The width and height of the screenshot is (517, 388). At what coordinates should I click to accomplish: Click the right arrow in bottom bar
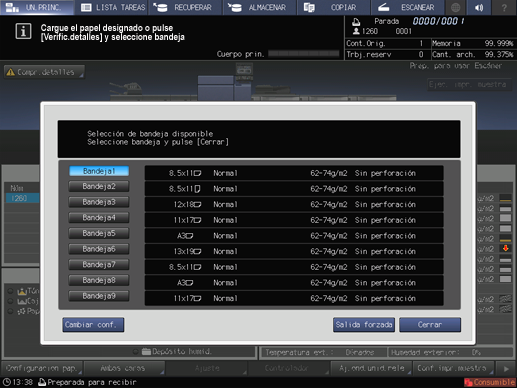point(506,369)
